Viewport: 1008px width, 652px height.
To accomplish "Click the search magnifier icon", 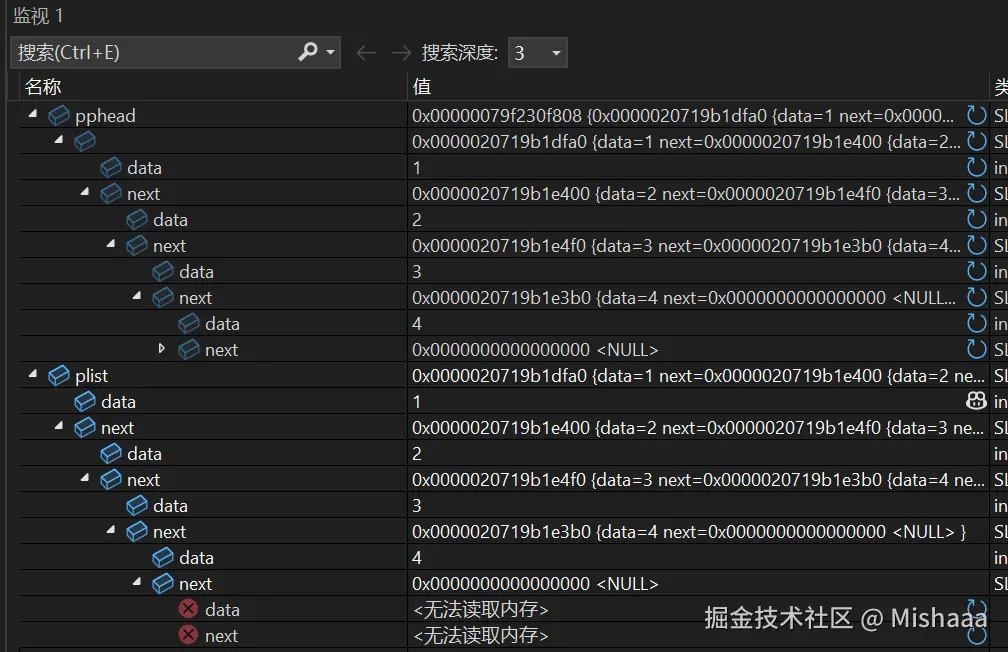I will point(308,52).
